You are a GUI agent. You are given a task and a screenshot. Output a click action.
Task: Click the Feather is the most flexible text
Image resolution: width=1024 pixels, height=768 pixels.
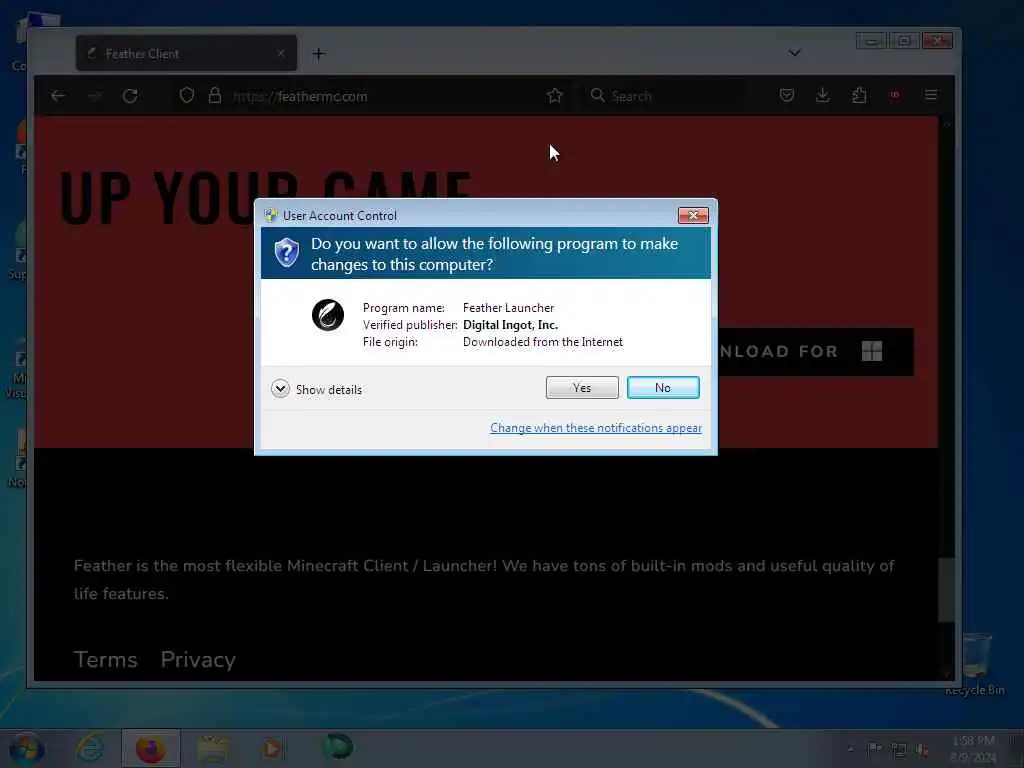(484, 579)
